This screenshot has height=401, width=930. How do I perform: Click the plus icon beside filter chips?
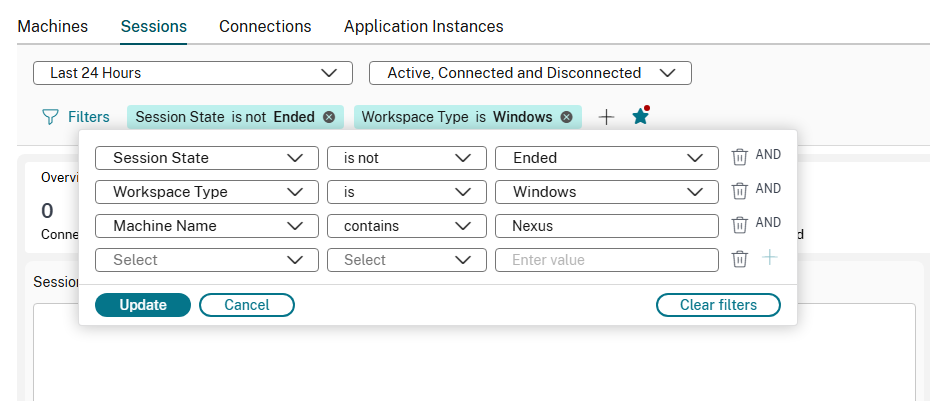point(606,117)
